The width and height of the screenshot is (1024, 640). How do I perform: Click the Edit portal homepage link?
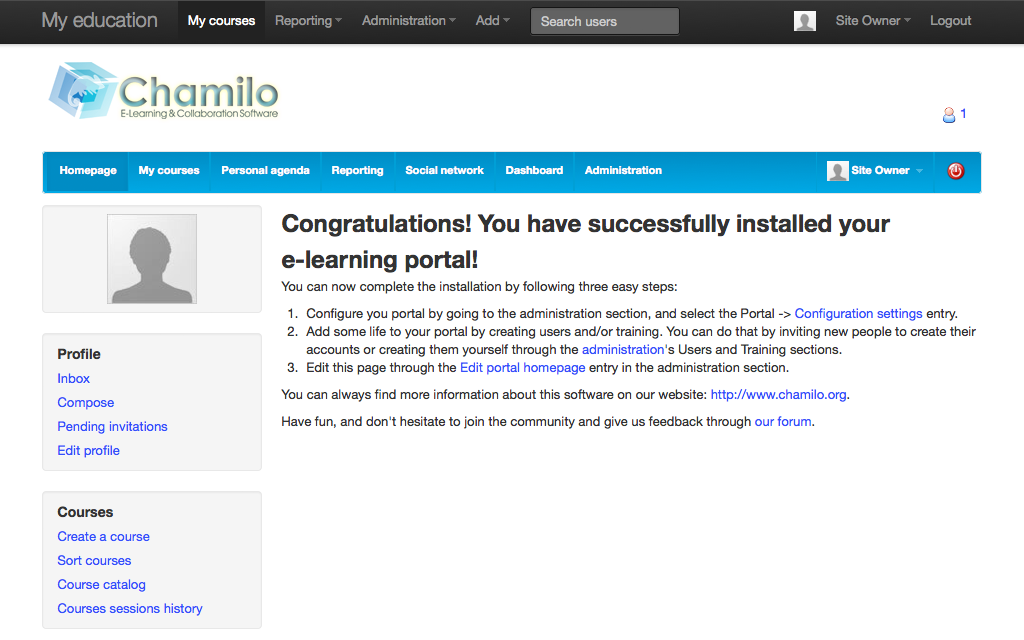(522, 367)
